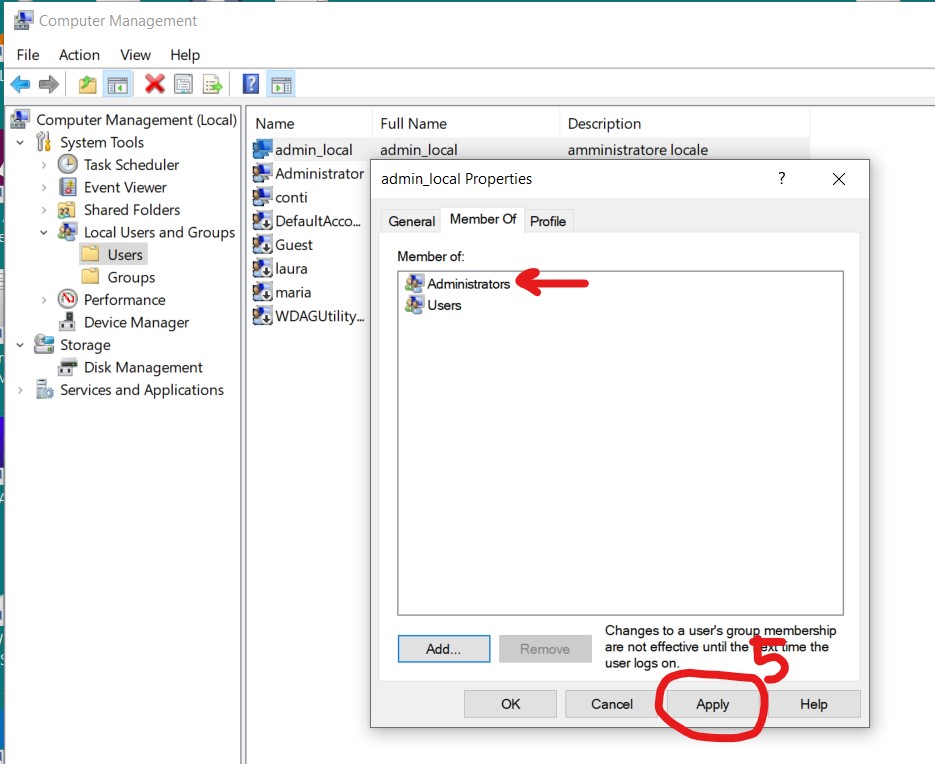Viewport: 935px width, 764px height.
Task: Switch to the General tab
Action: 412,221
